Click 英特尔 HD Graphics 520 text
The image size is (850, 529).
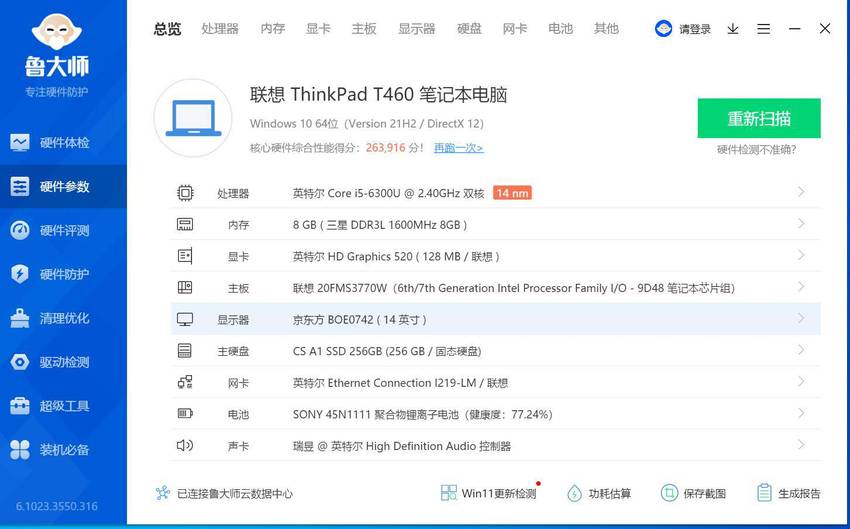coord(396,256)
